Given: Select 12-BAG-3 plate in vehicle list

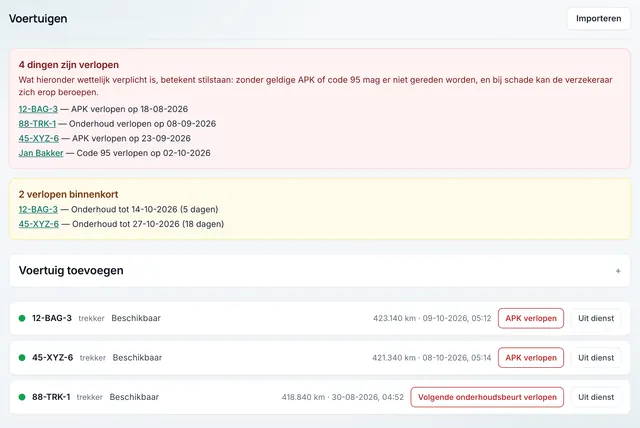Looking at the screenshot, I should coord(52,318).
